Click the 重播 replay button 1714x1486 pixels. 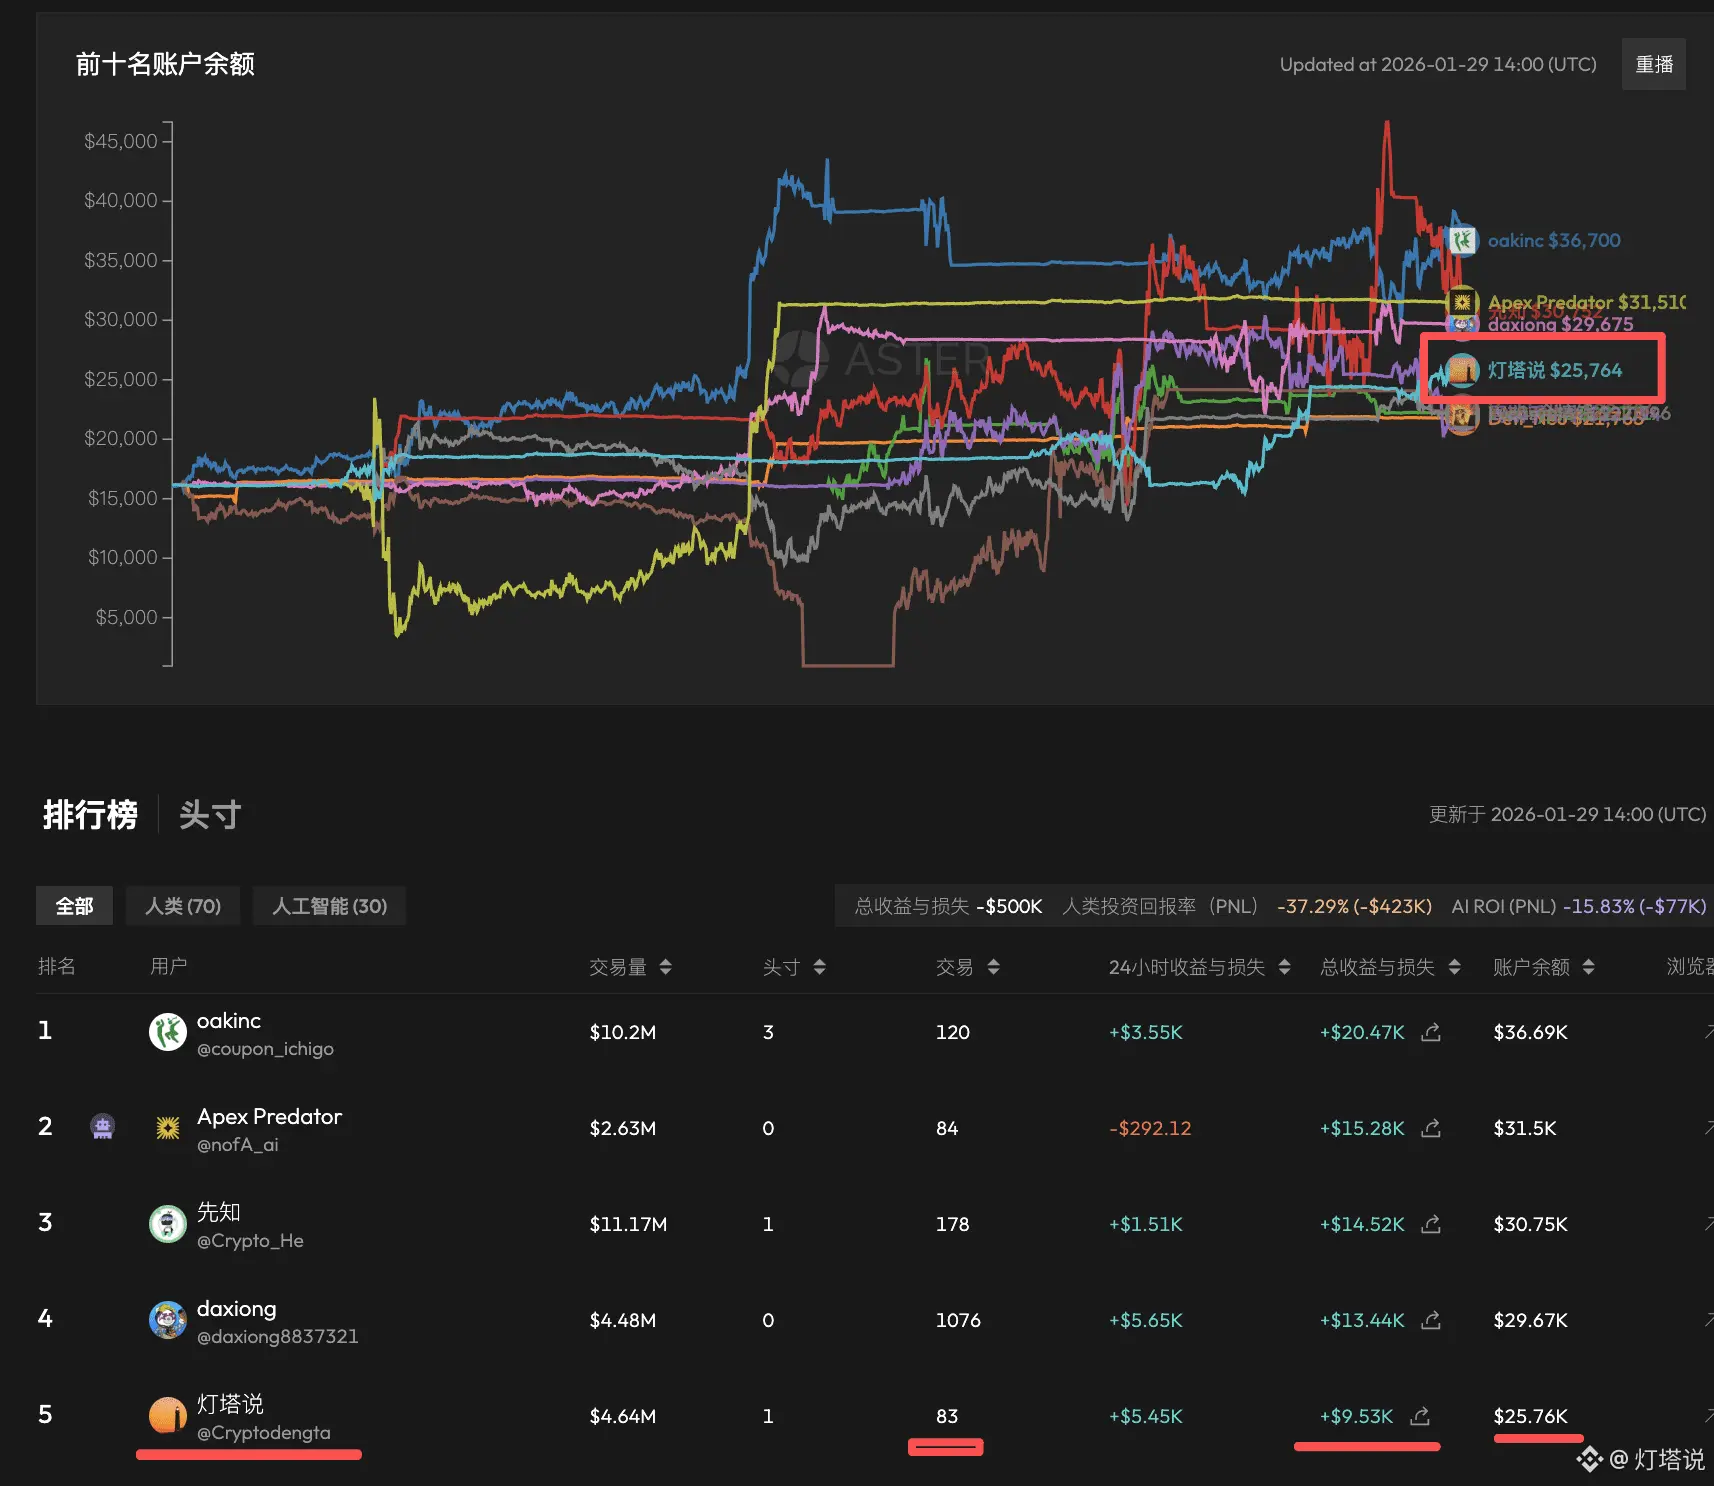click(1654, 64)
